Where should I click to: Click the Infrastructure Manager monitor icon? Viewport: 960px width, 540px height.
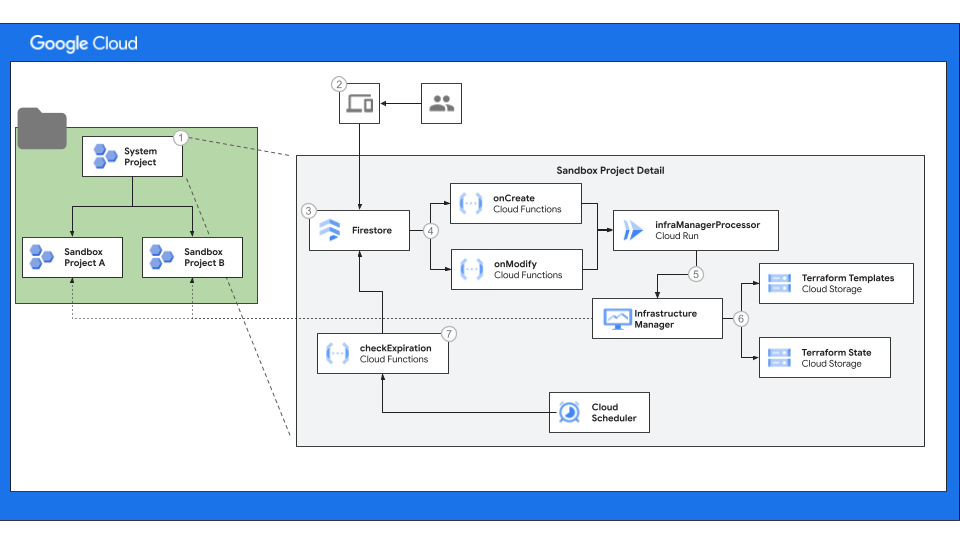click(x=617, y=319)
